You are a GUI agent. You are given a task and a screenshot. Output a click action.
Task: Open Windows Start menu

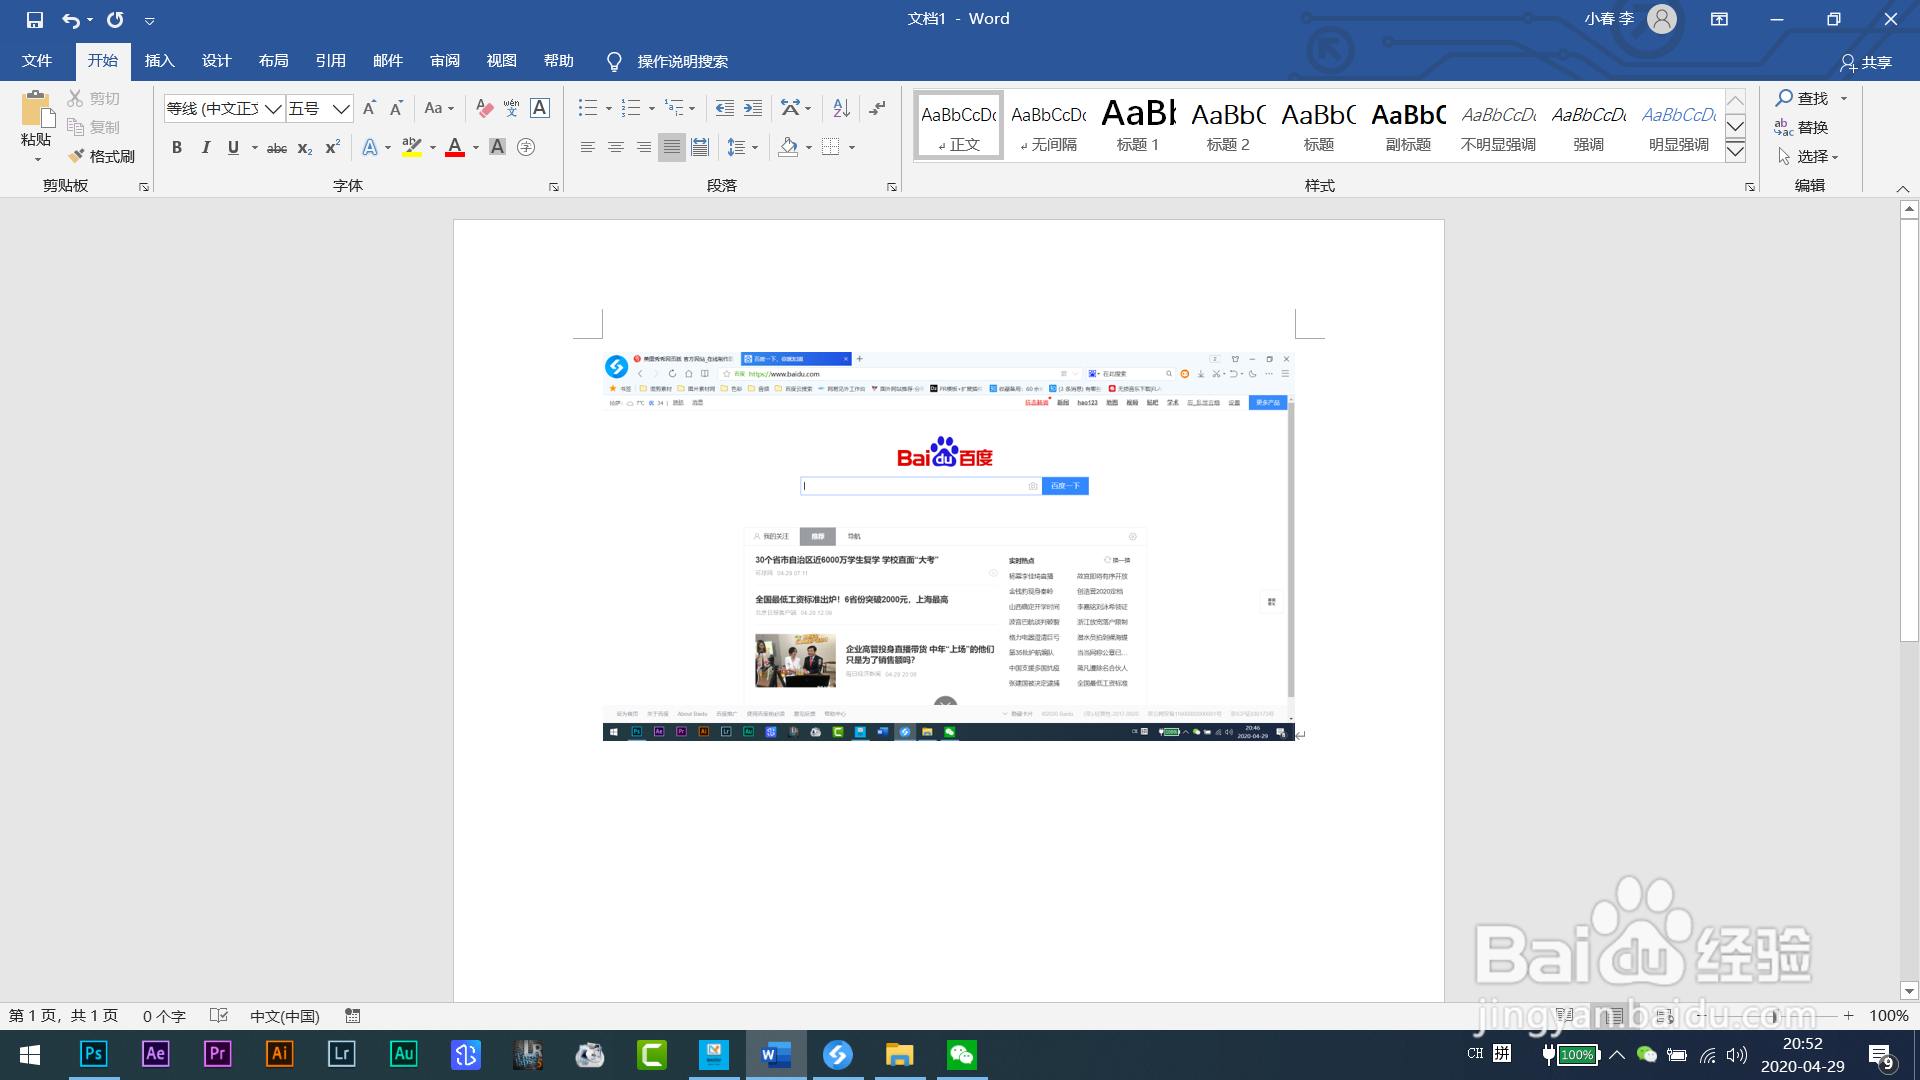(x=30, y=1054)
